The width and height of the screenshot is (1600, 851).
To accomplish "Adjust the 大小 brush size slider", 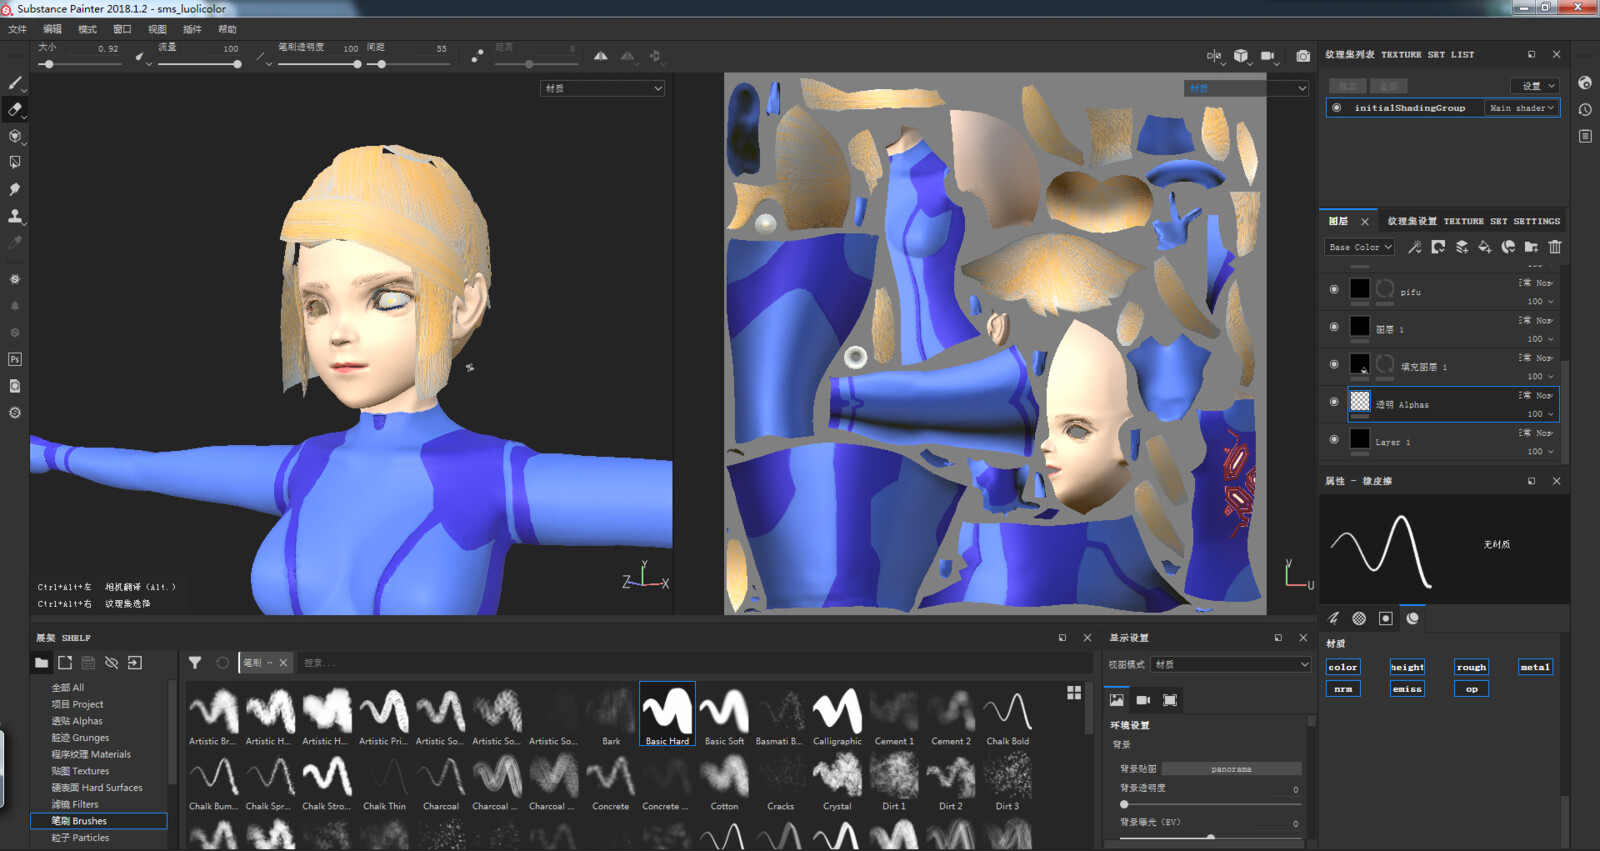I will (x=79, y=64).
